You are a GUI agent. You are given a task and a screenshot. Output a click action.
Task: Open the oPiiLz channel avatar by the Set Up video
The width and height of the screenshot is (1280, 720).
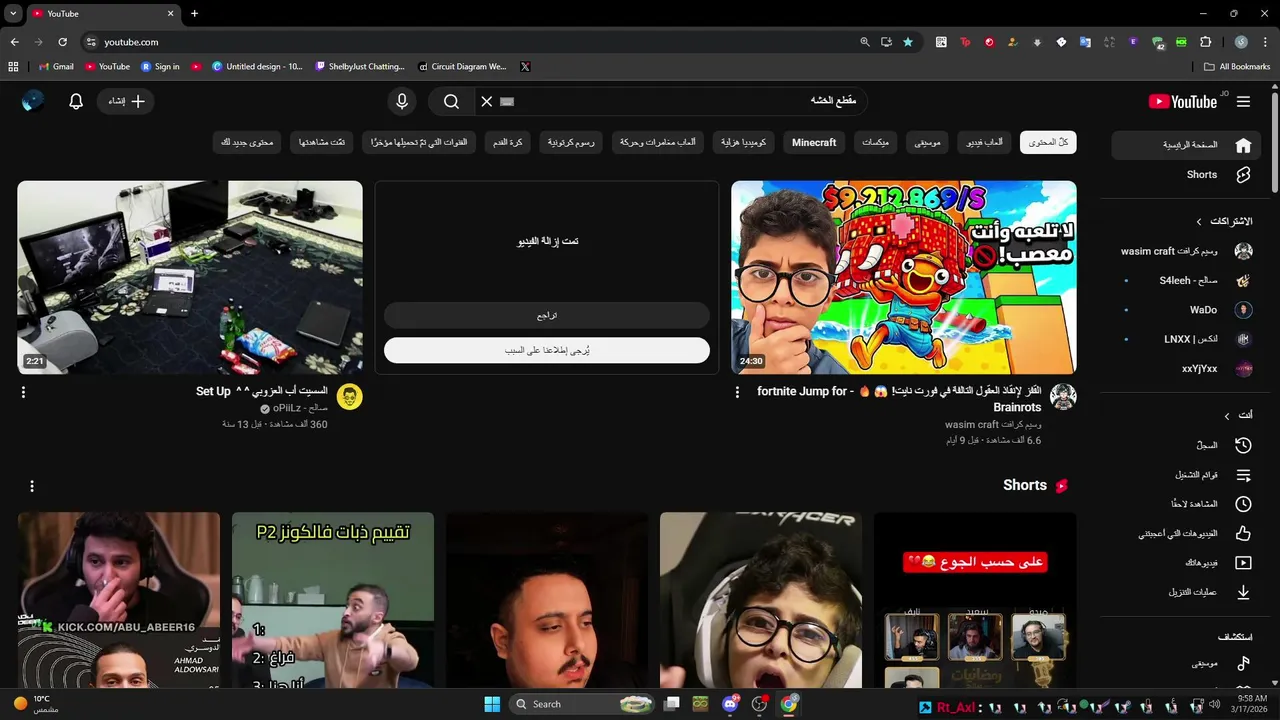tap(349, 396)
